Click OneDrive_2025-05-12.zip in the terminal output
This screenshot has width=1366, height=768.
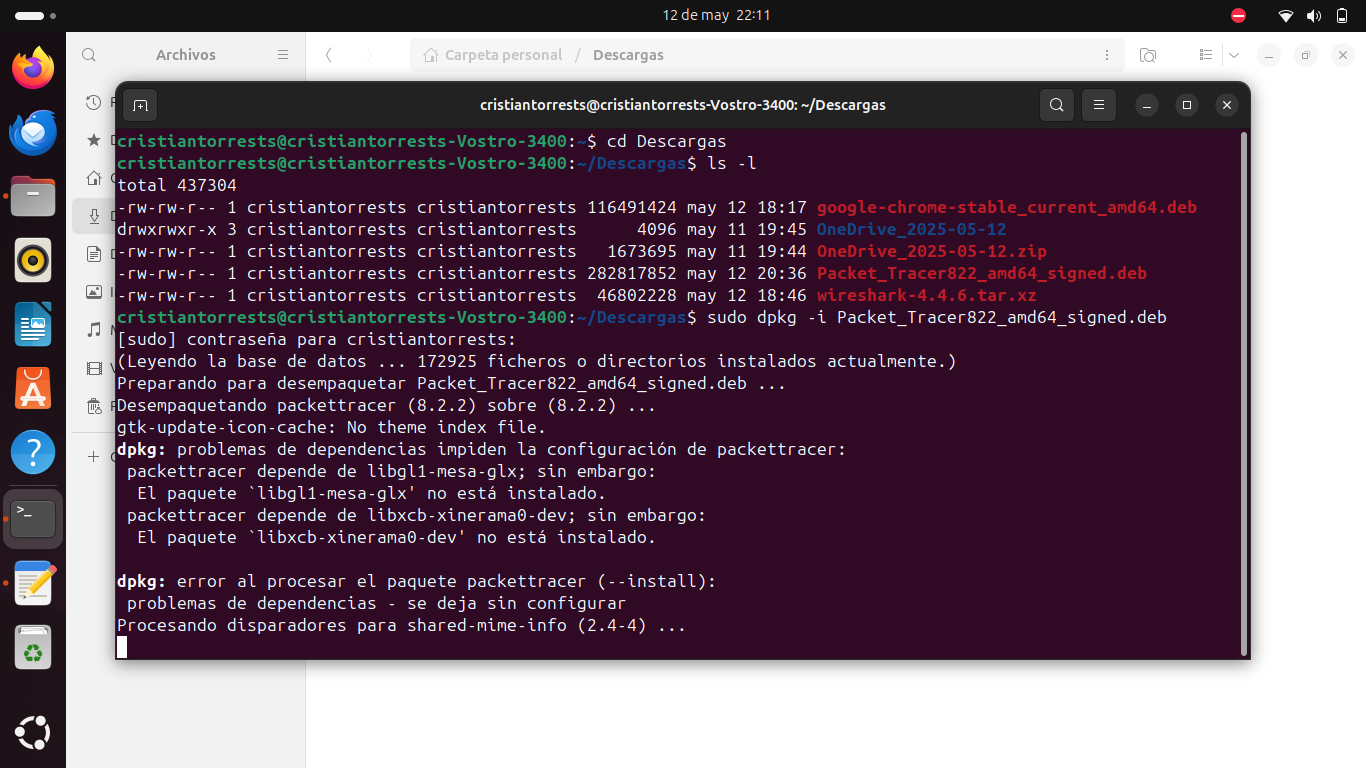pyautogui.click(x=931, y=252)
